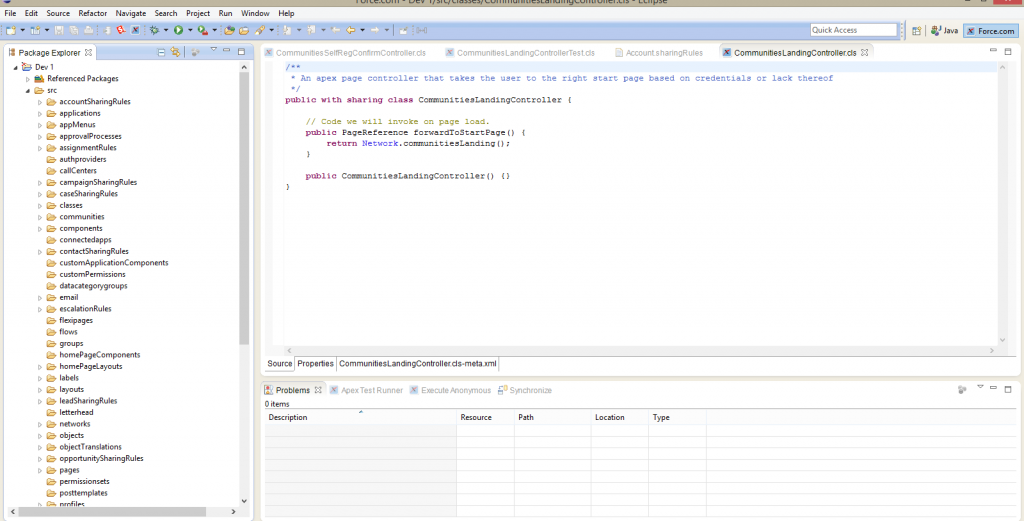
Task: Click the Open Perspective icon
Action: [x=917, y=31]
